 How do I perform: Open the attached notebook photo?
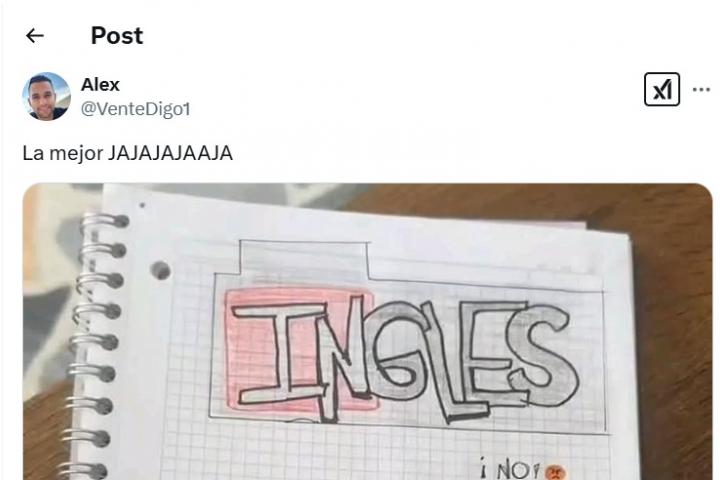(367, 332)
